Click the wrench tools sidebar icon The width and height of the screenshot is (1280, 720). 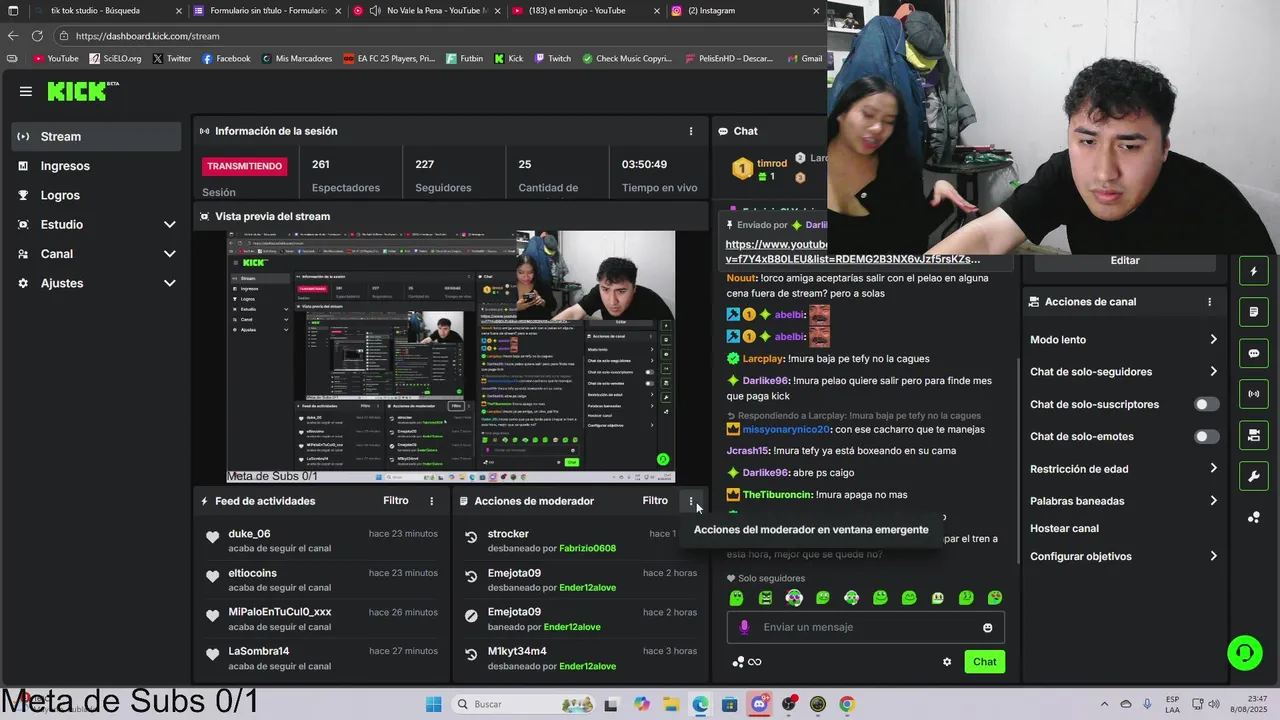pos(1254,476)
